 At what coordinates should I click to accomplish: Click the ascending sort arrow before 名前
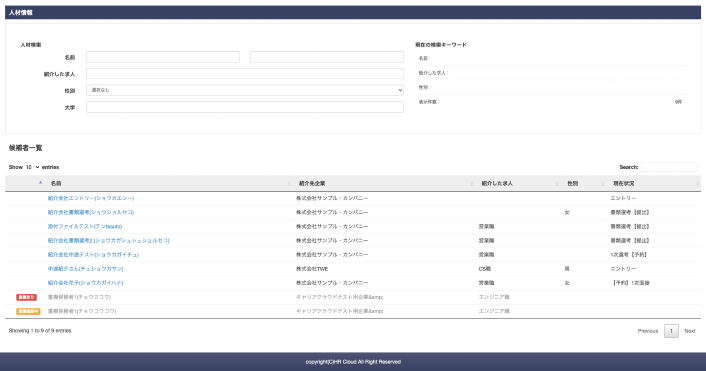[41, 183]
